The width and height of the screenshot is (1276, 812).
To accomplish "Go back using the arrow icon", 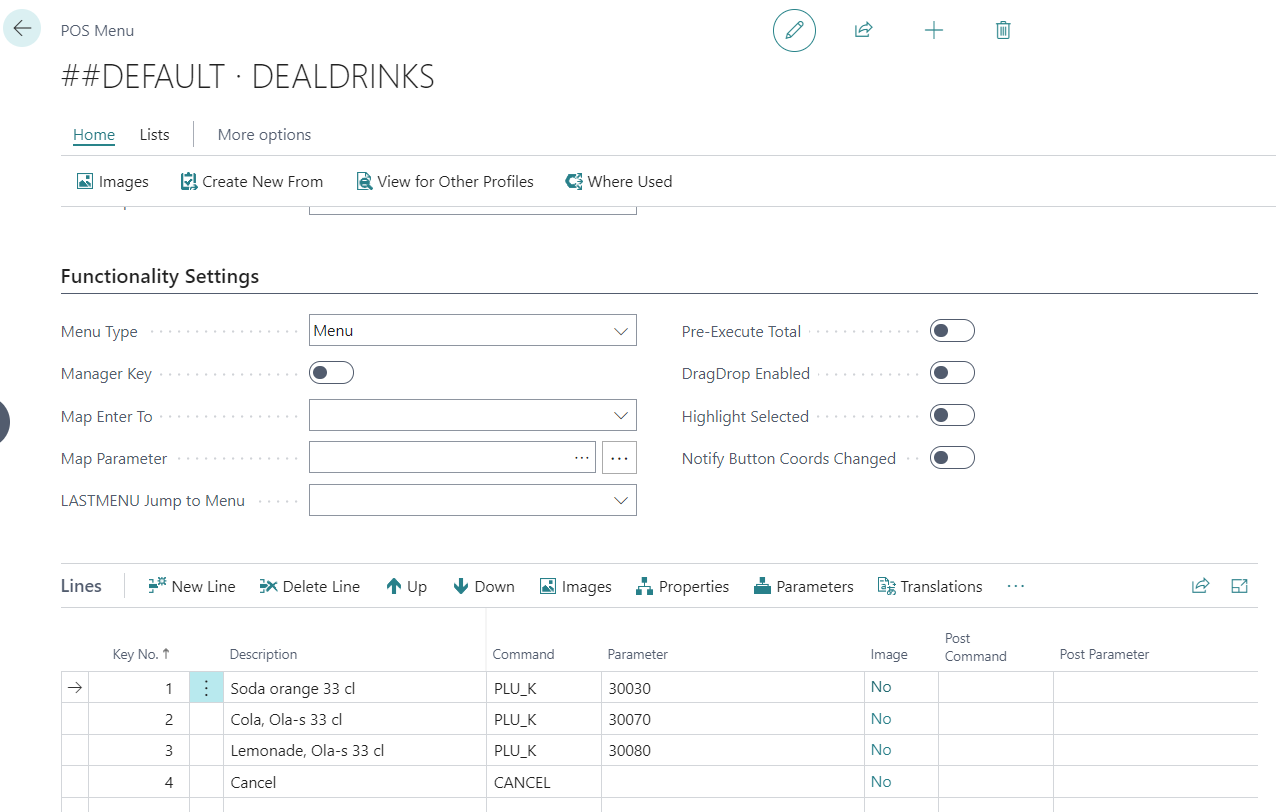I will (22, 28).
